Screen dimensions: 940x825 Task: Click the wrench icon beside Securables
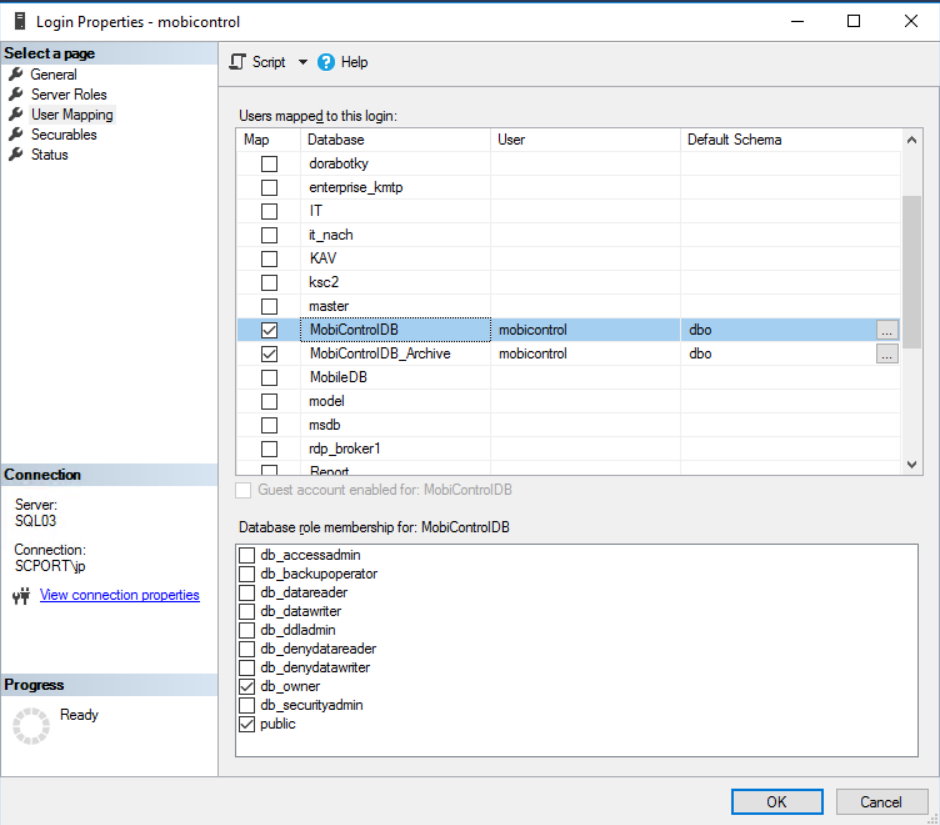15,134
